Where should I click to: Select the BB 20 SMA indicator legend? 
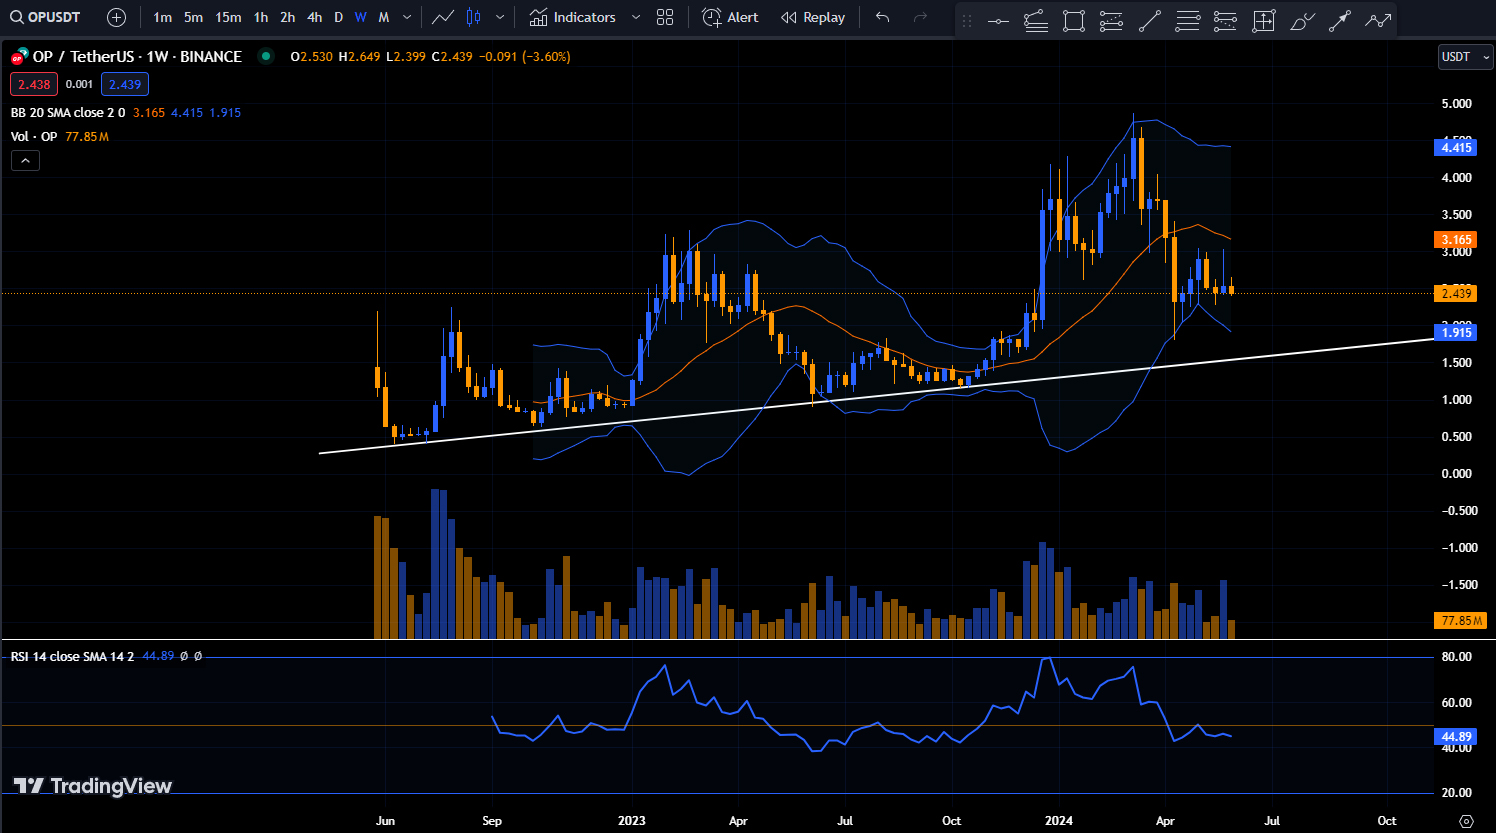point(68,113)
